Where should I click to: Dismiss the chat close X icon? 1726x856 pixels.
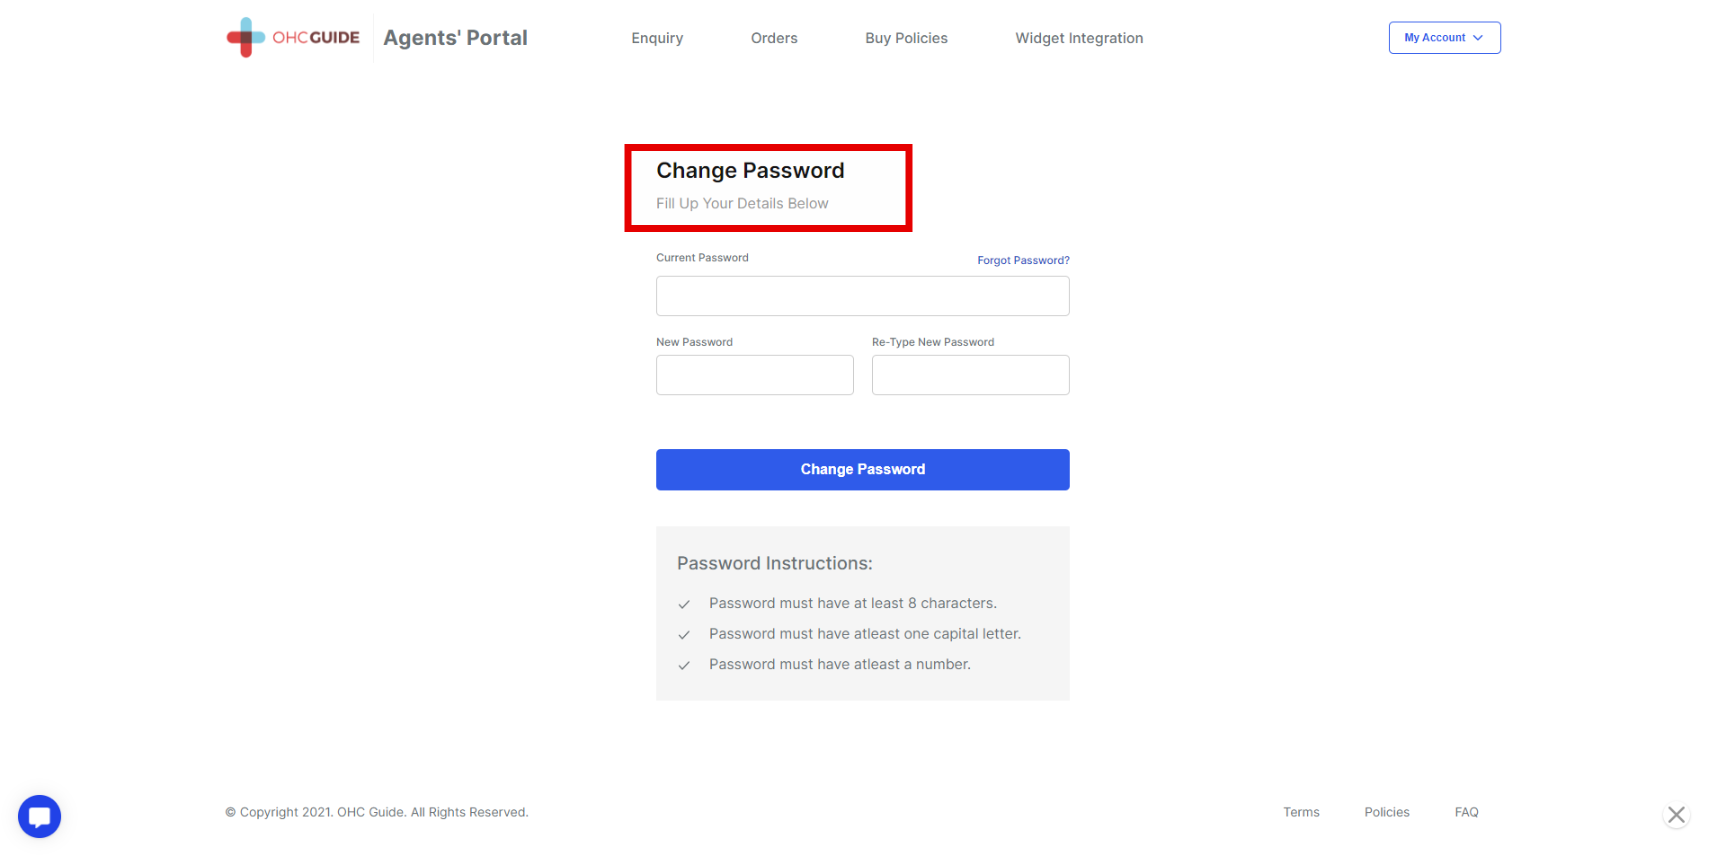tap(1676, 815)
